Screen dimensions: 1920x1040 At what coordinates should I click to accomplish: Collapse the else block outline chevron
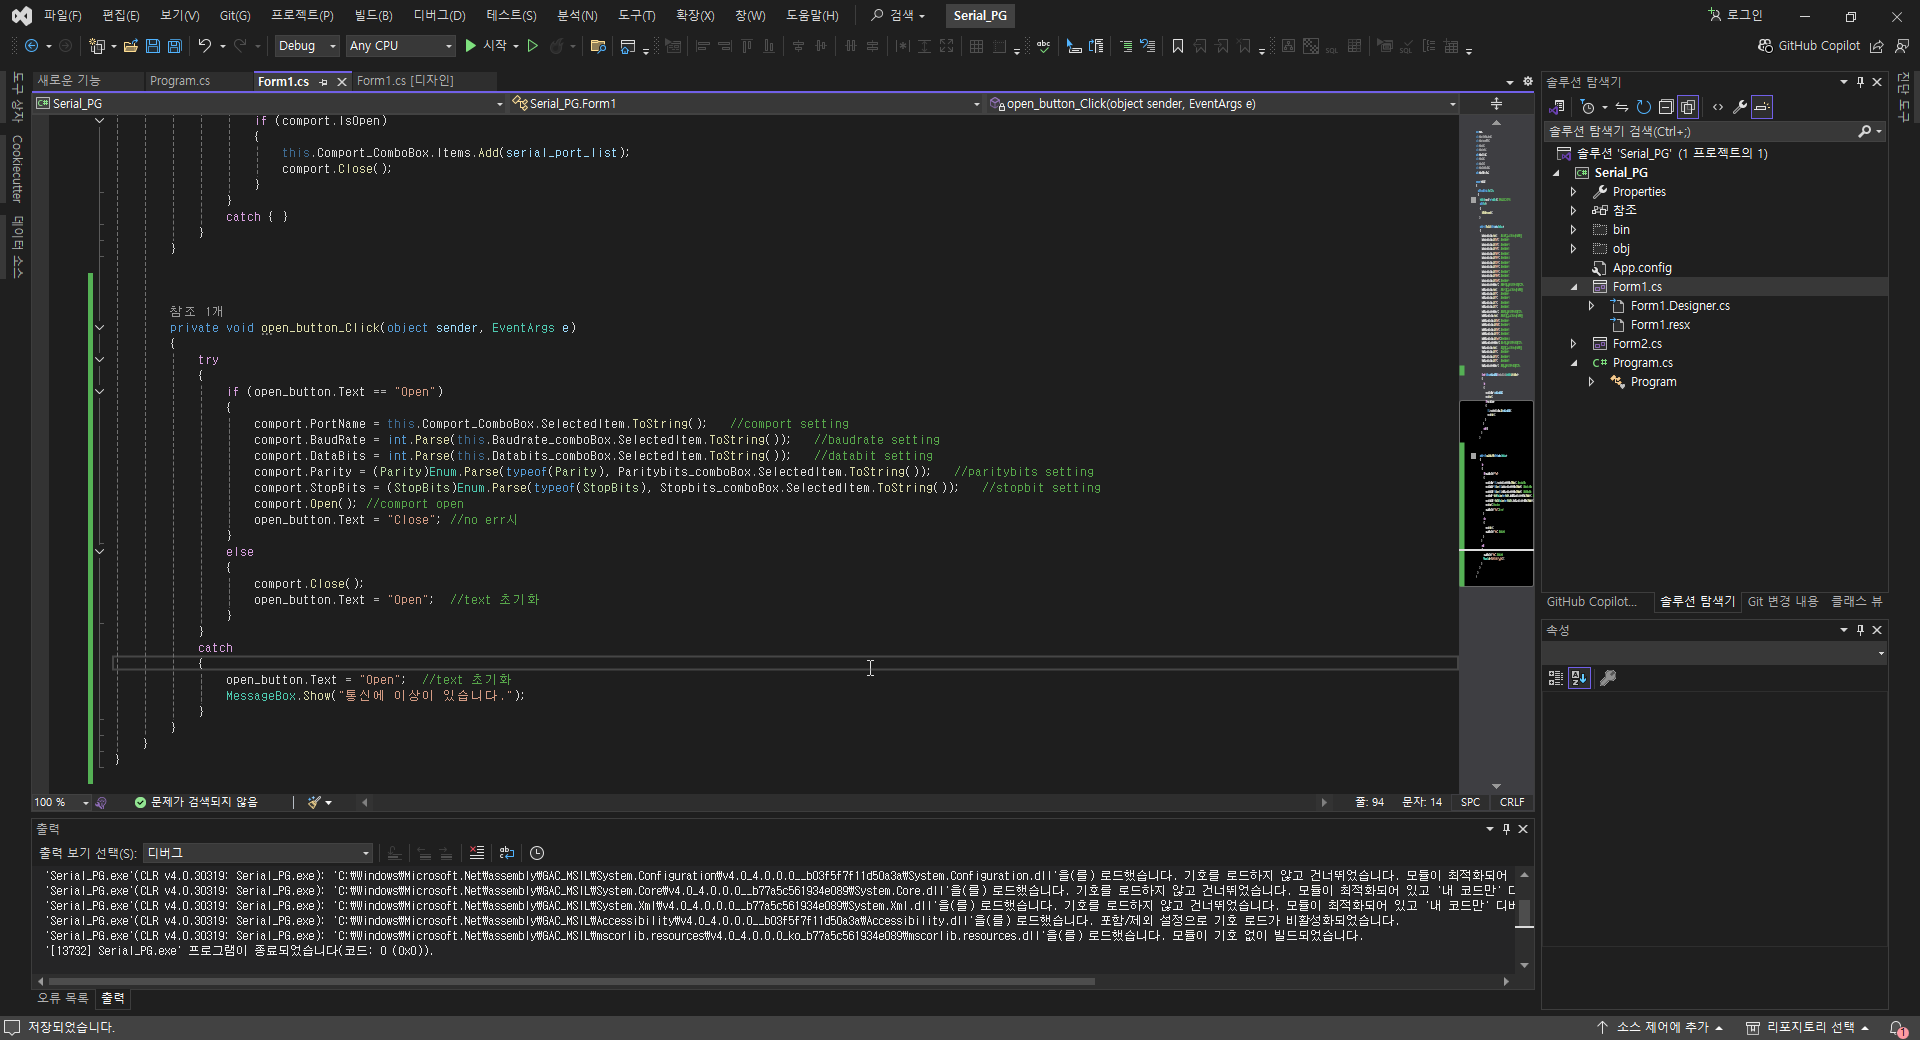99,552
